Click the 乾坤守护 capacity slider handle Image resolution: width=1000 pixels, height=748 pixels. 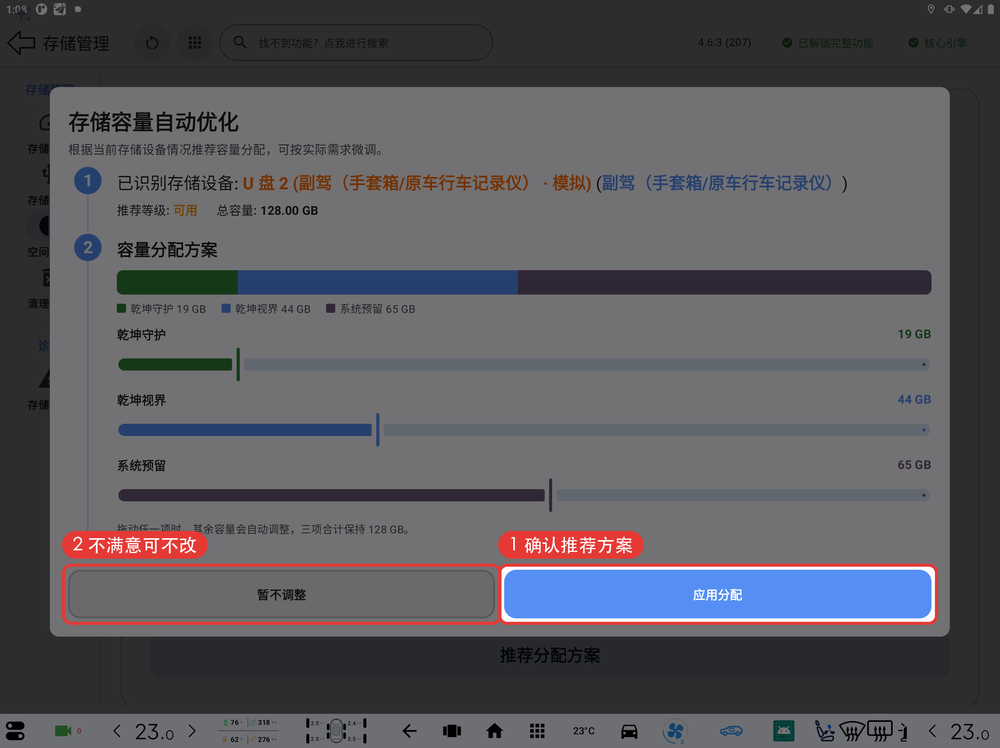pyautogui.click(x=238, y=364)
